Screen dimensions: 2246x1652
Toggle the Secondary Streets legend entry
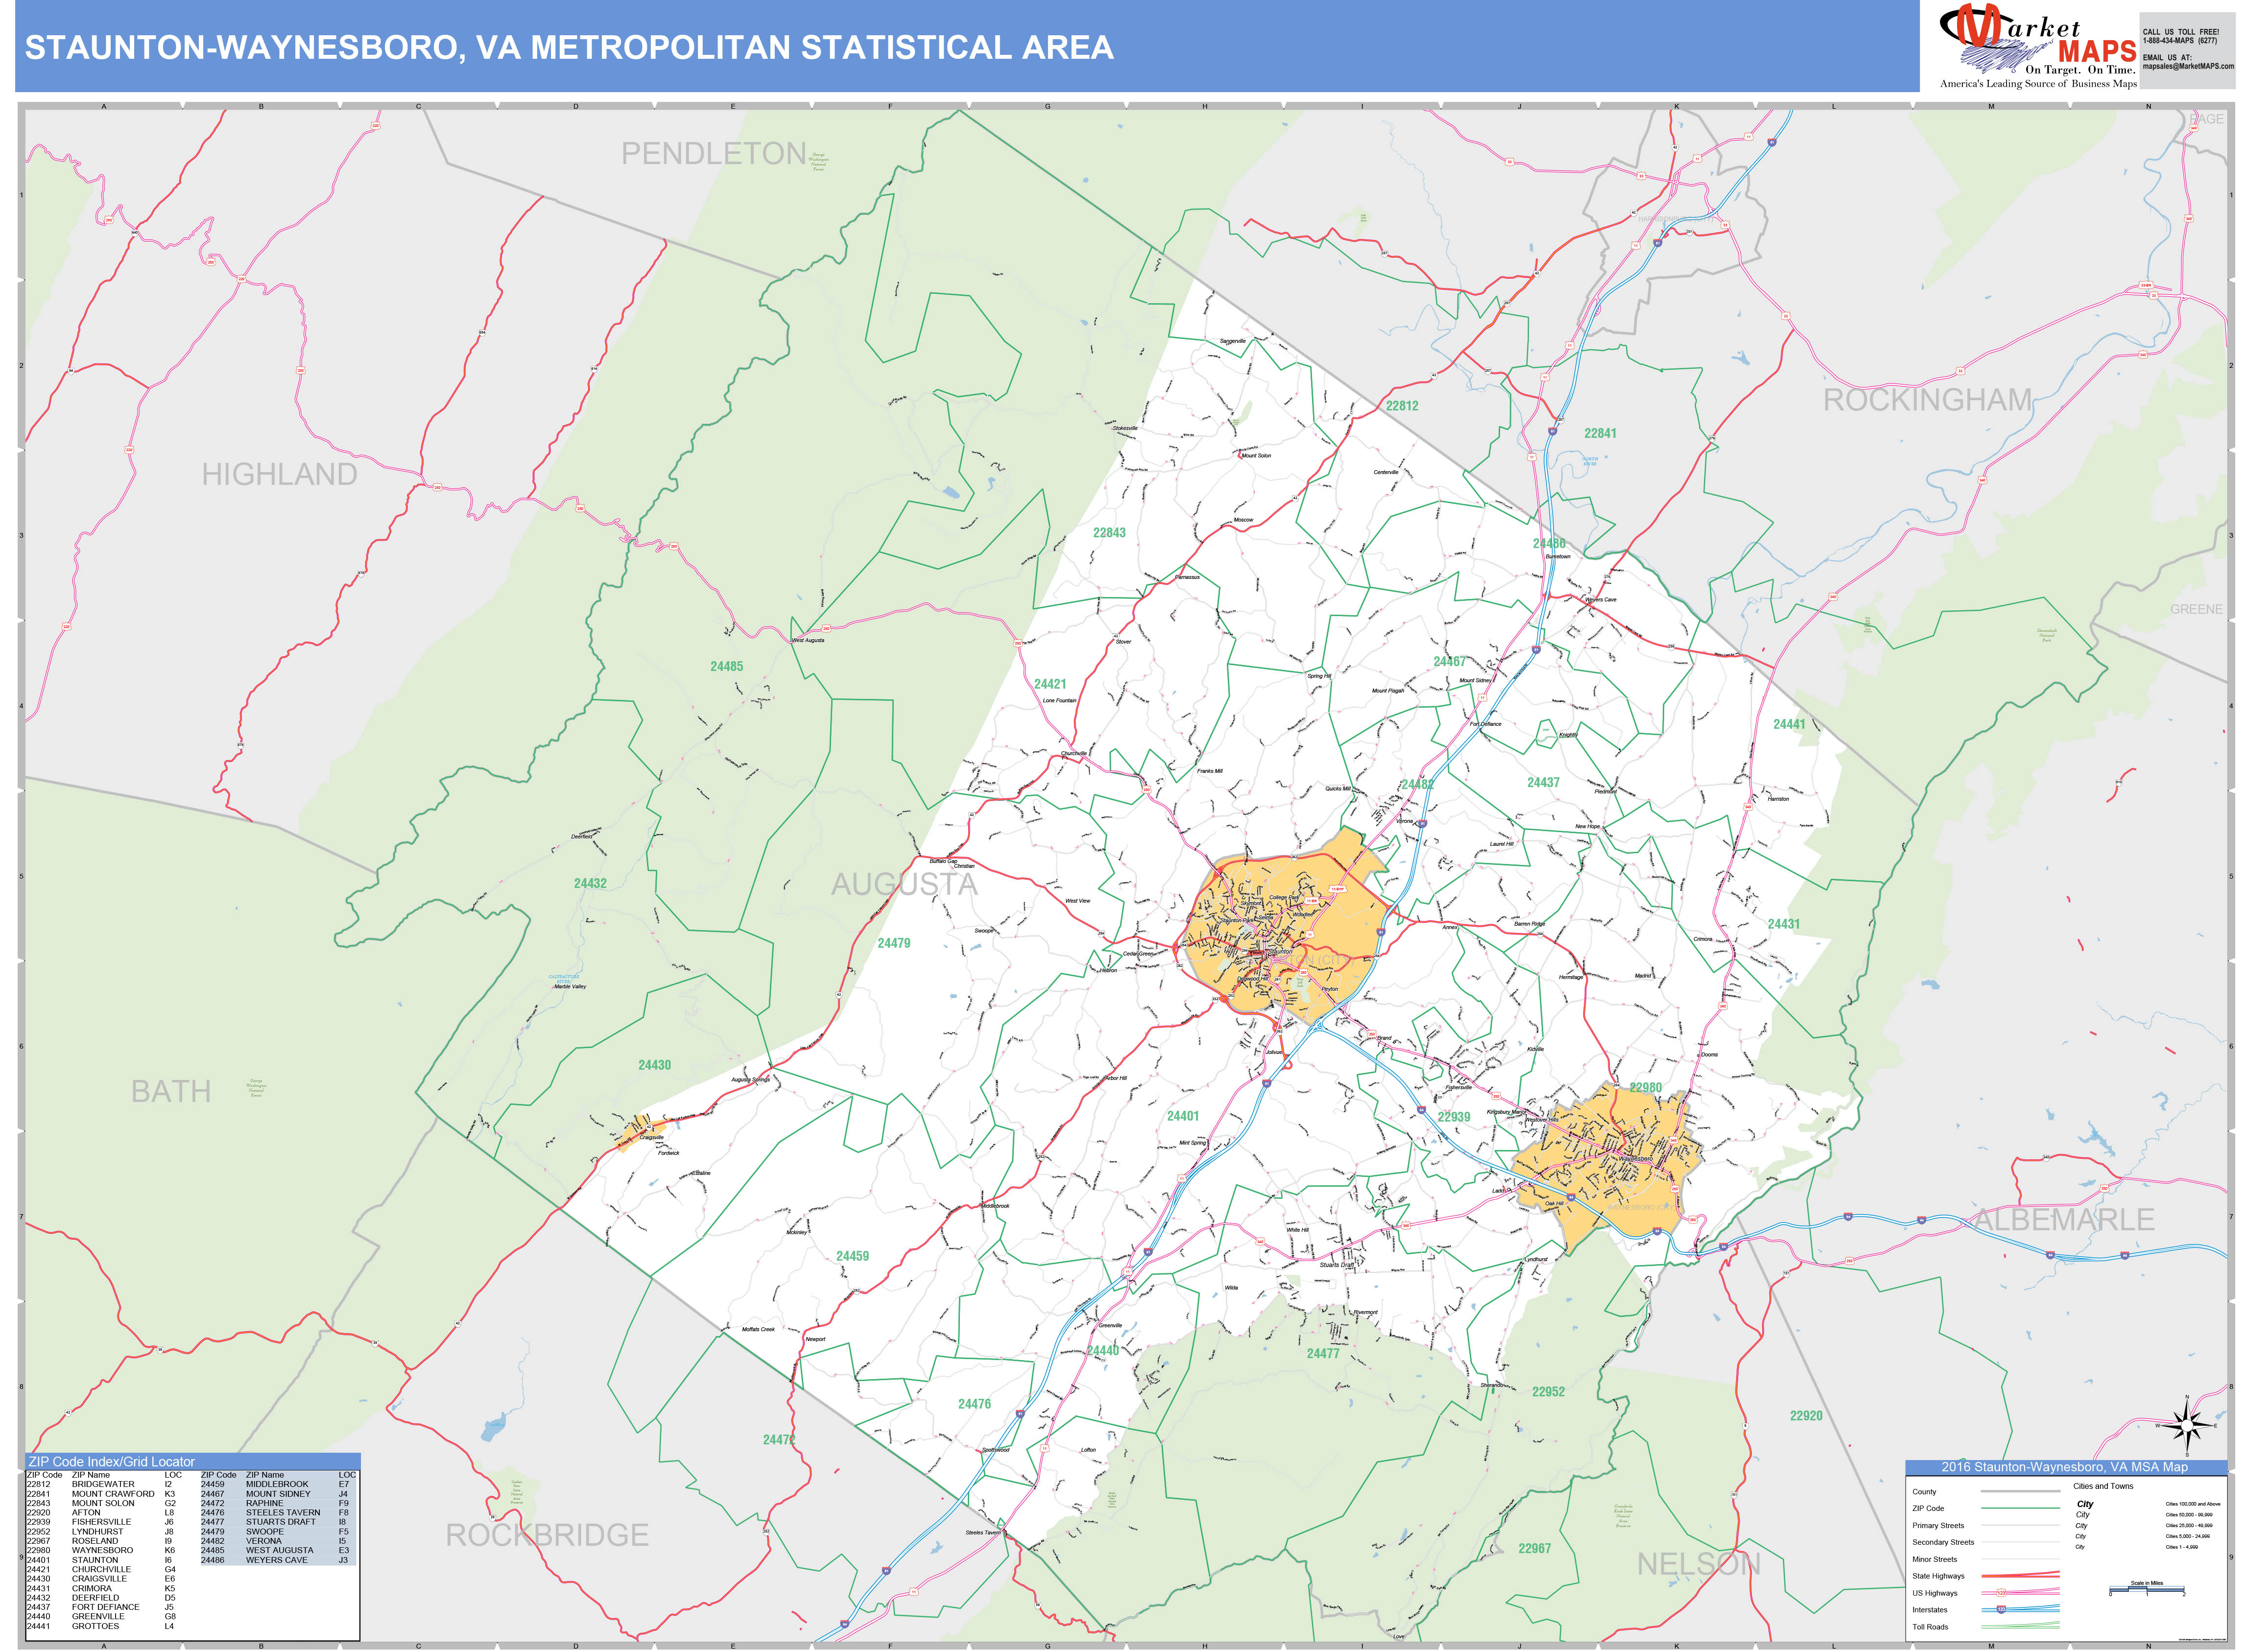2020,1542
